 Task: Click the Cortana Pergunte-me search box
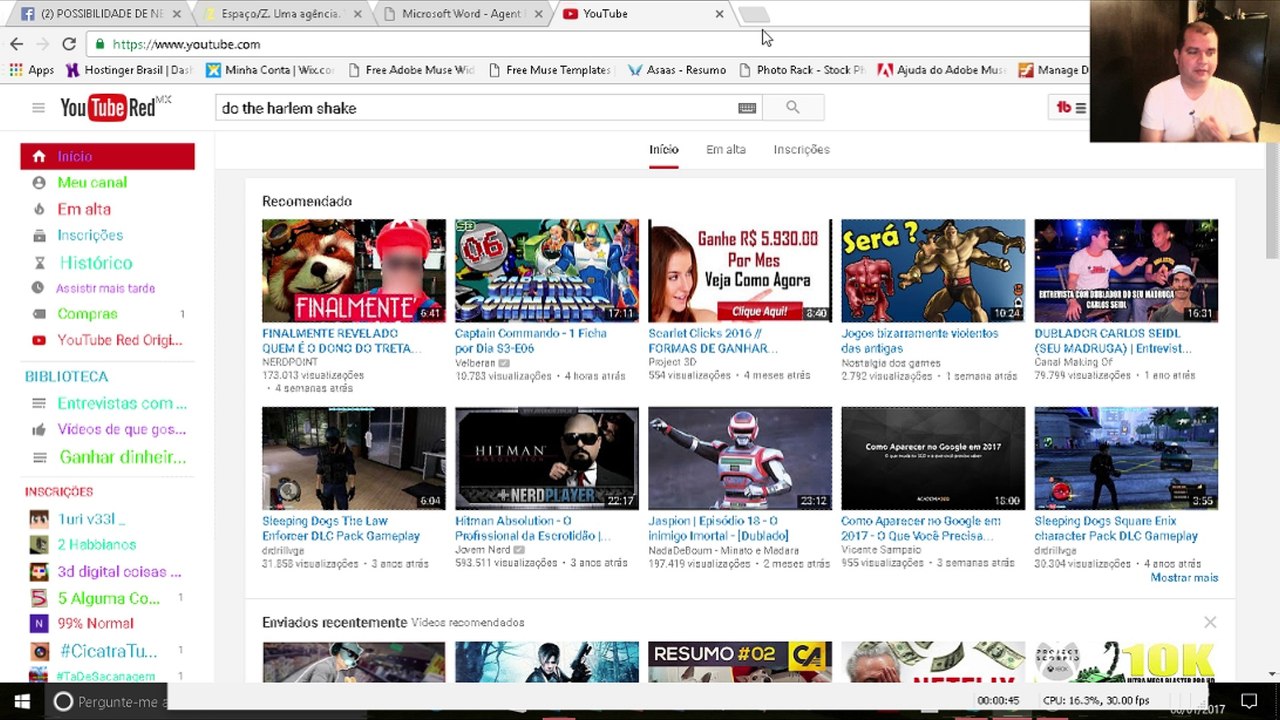(106, 702)
